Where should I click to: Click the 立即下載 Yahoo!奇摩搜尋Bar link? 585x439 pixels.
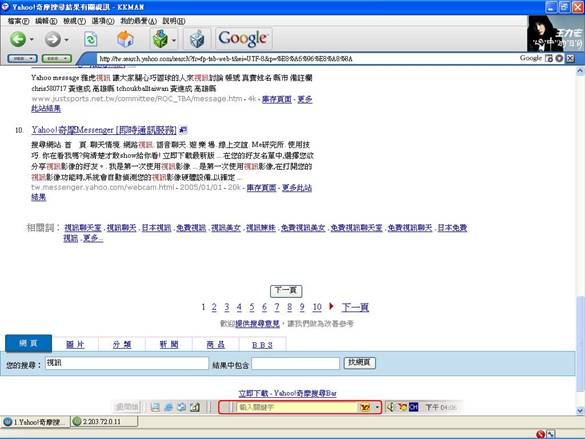click(x=287, y=393)
